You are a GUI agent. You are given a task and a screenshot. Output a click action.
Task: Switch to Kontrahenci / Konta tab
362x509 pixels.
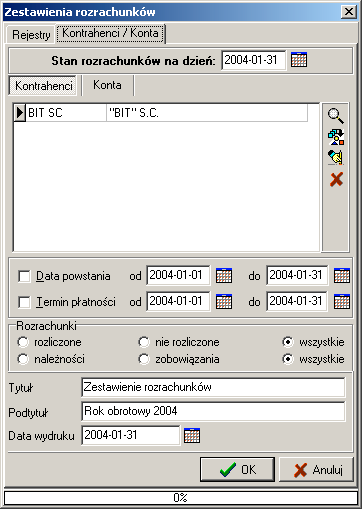point(110,33)
